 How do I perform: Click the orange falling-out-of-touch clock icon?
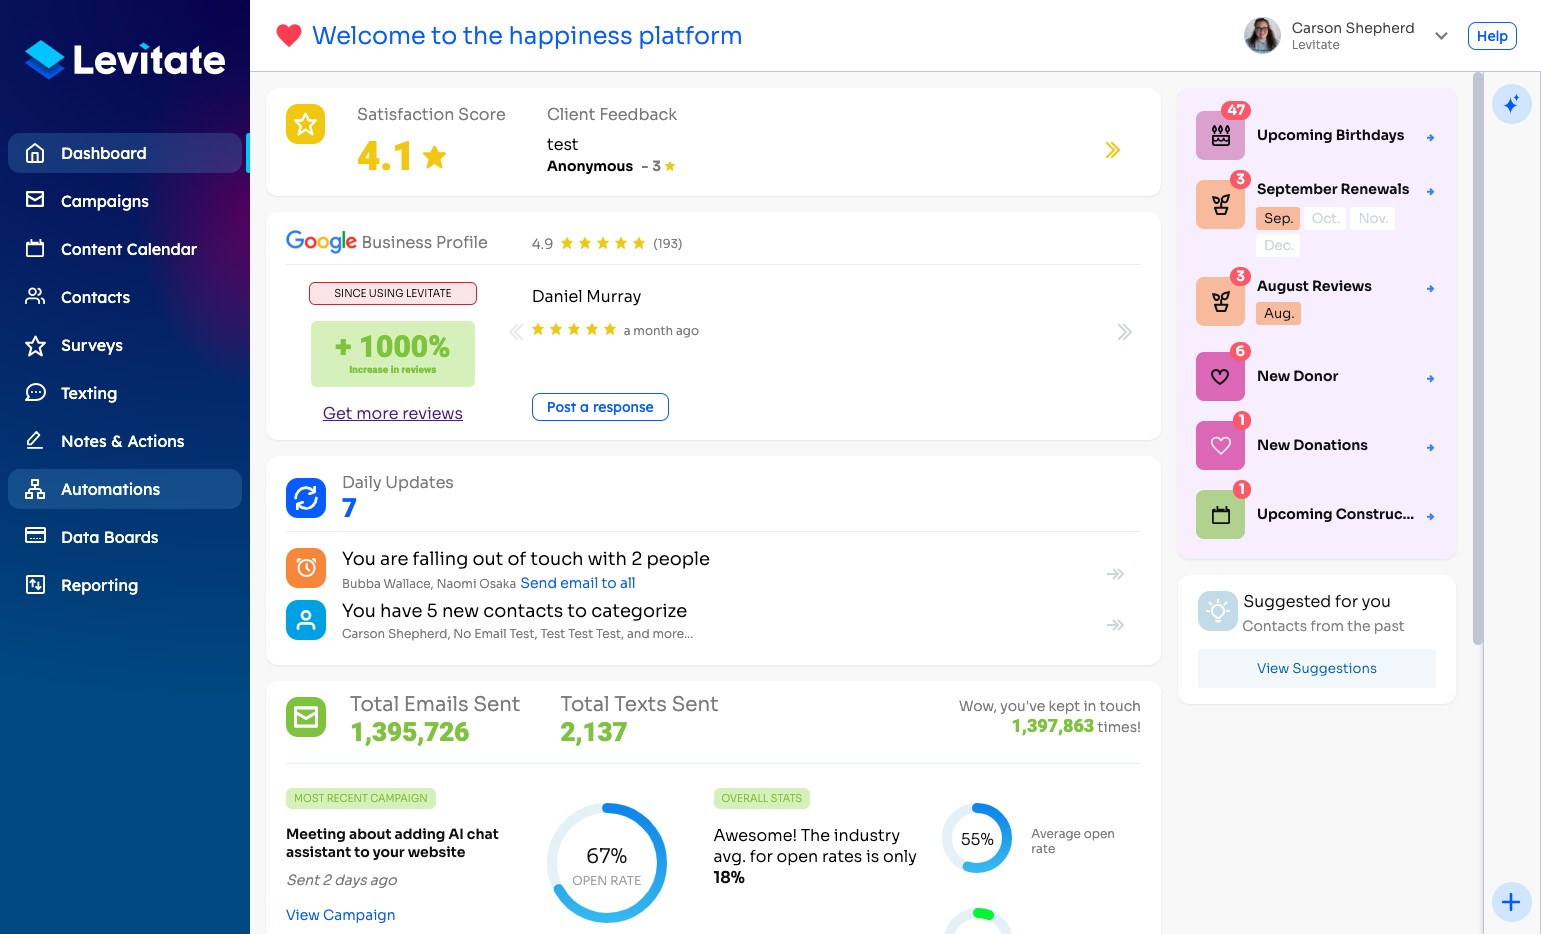(x=306, y=568)
